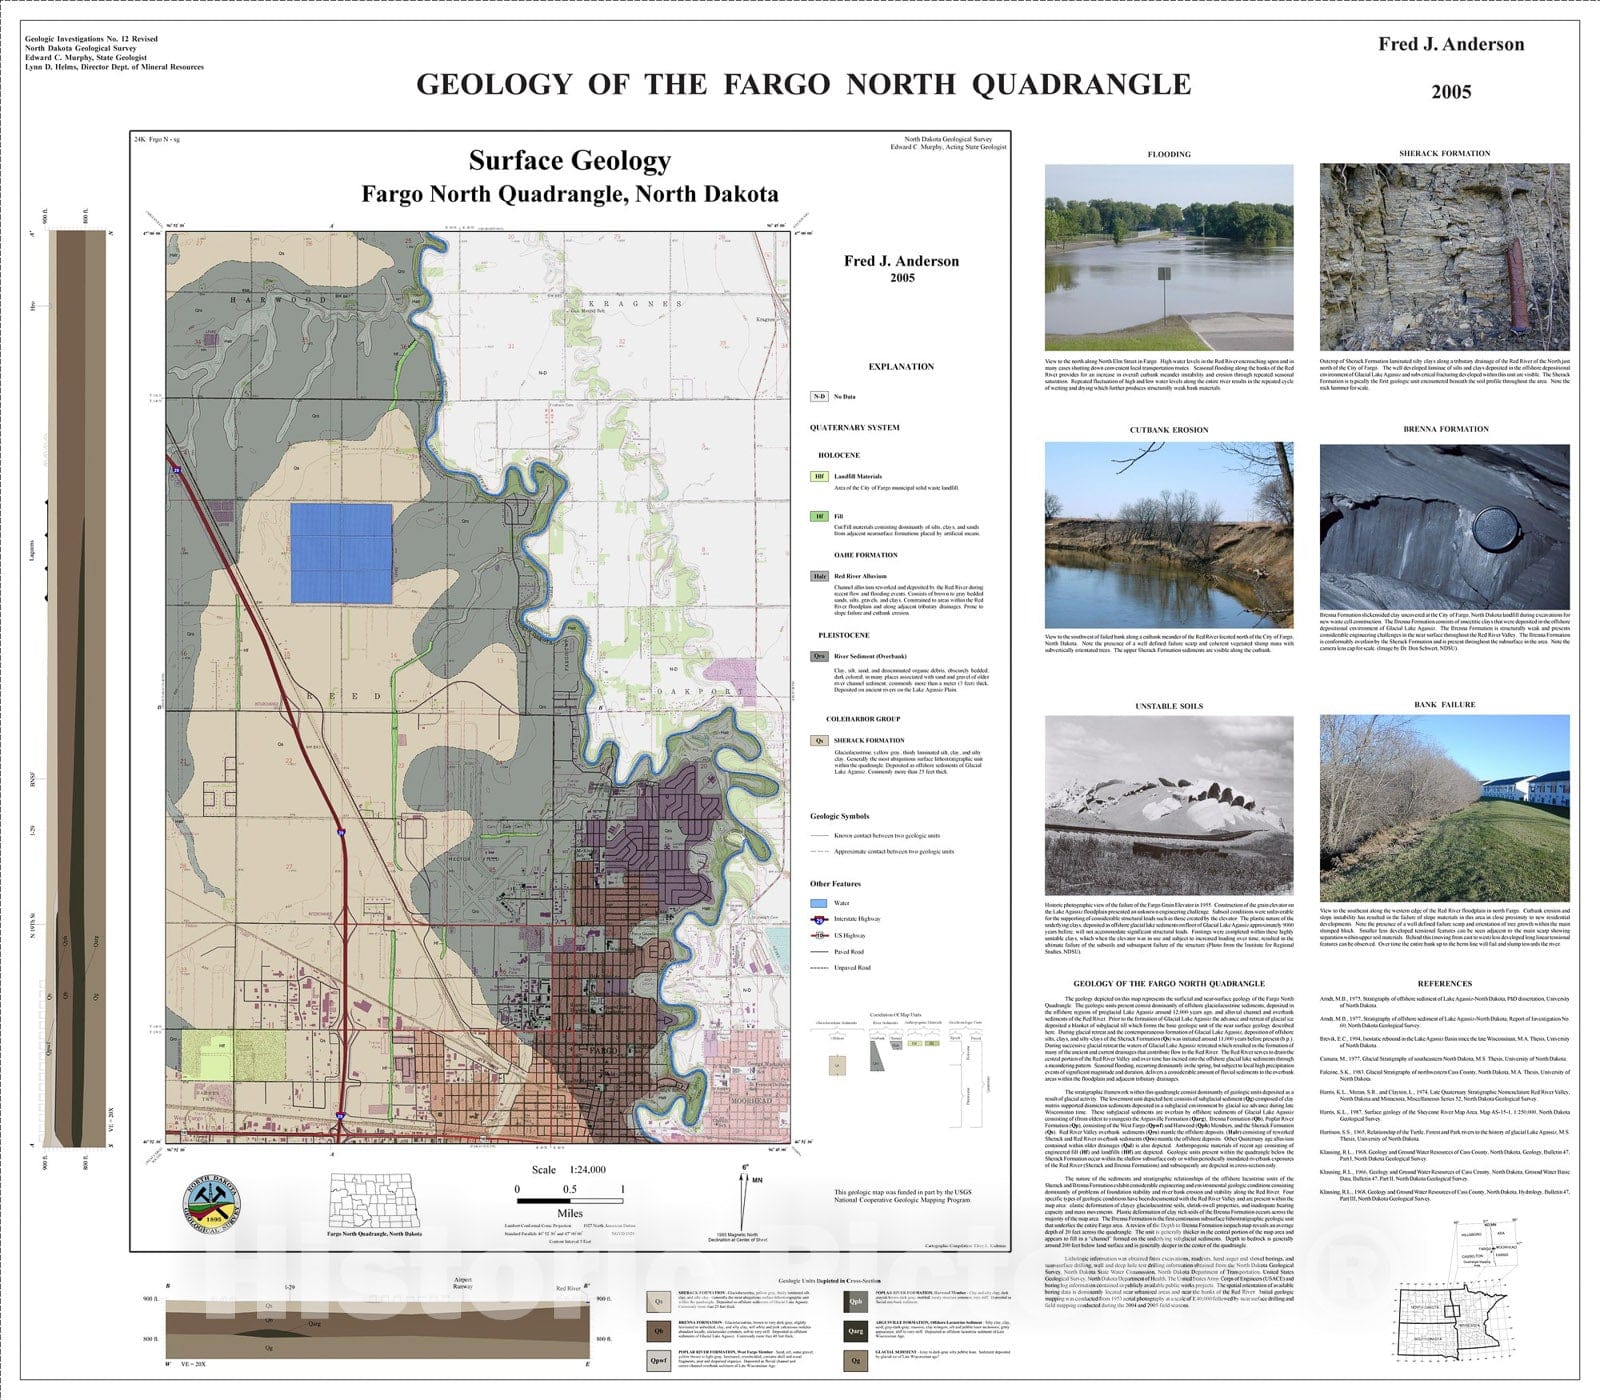Pick the Qarg Argusville Formation swatch
This screenshot has height=1400, width=1600.
pyautogui.click(x=856, y=1331)
